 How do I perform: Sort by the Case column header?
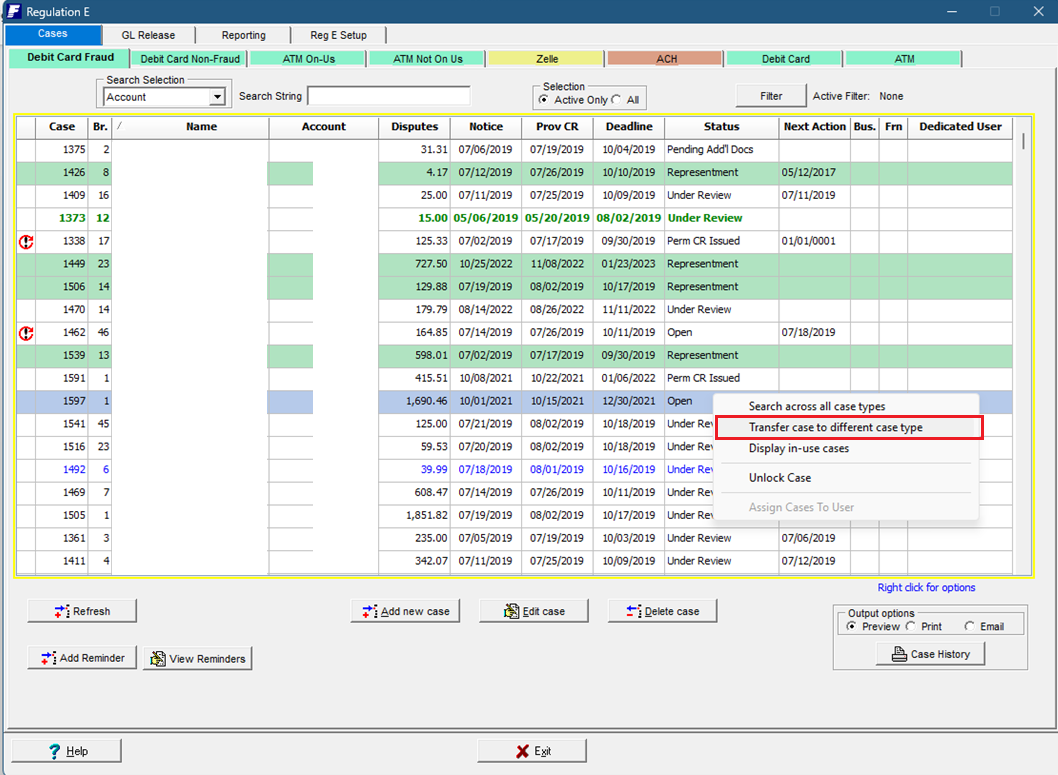[x=62, y=127]
